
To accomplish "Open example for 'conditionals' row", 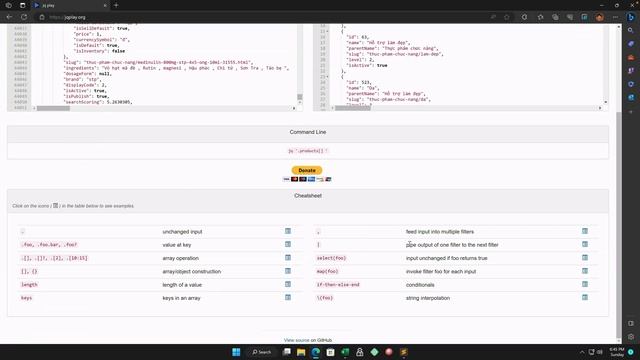I will click(x=585, y=284).
